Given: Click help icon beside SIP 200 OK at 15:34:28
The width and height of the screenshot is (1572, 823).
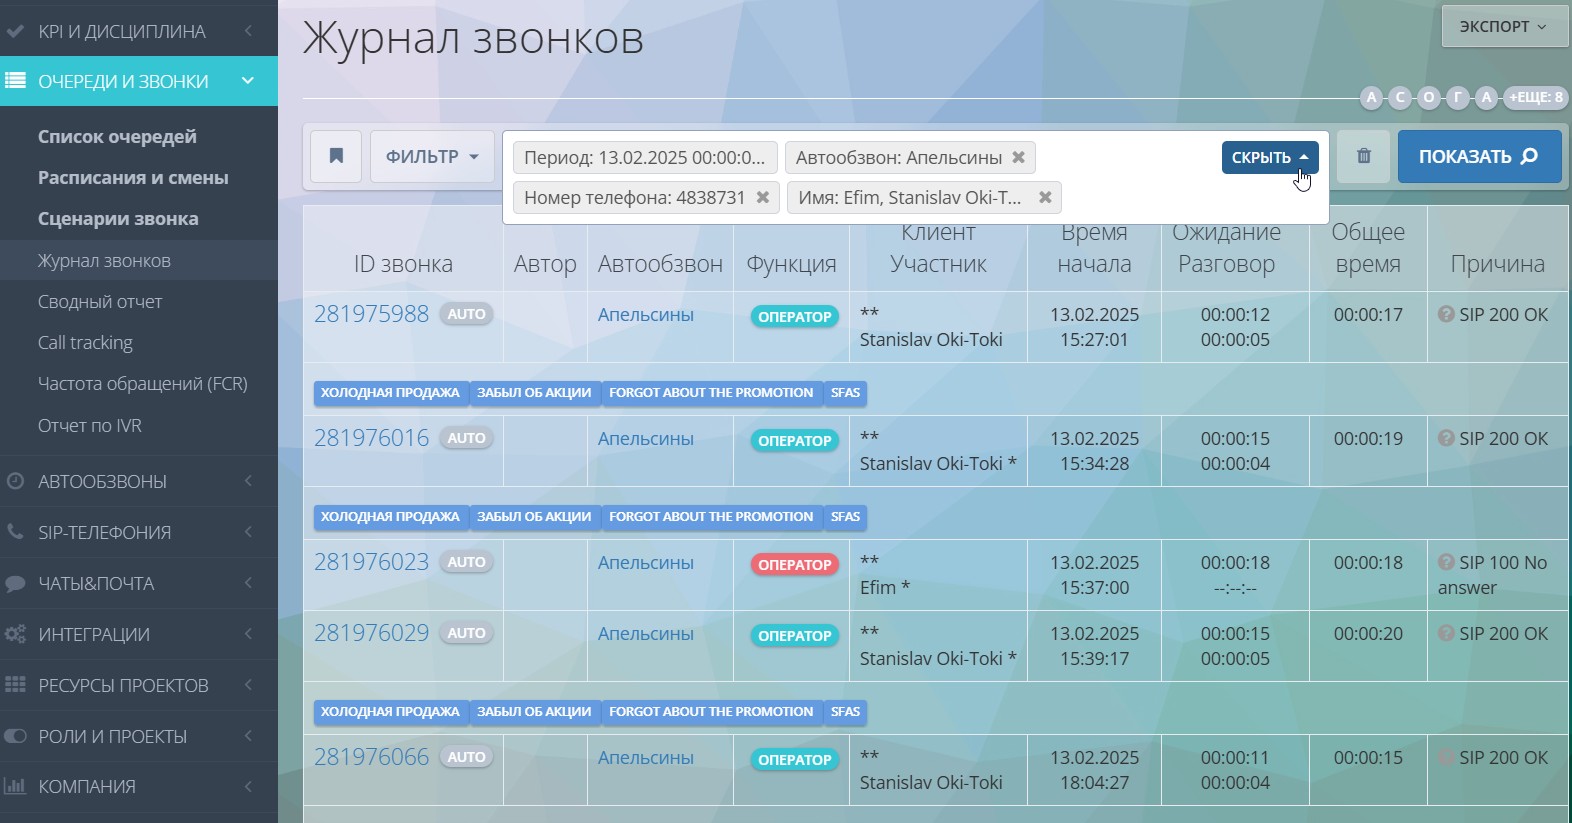Looking at the screenshot, I should (1446, 438).
